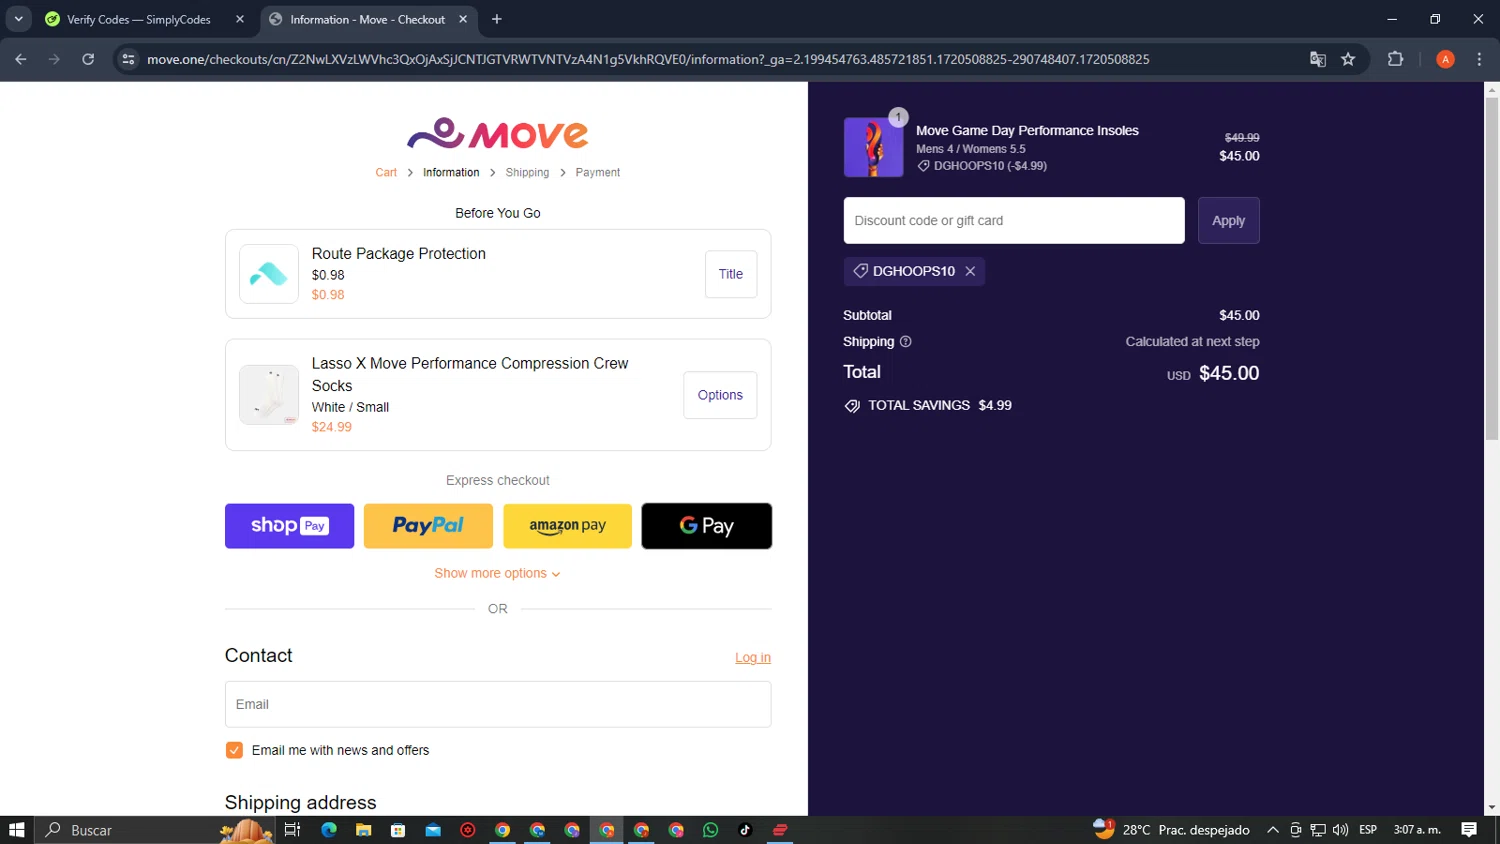Click the Payment breadcrumb step
Viewport: 1500px width, 844px height.
[x=598, y=173]
